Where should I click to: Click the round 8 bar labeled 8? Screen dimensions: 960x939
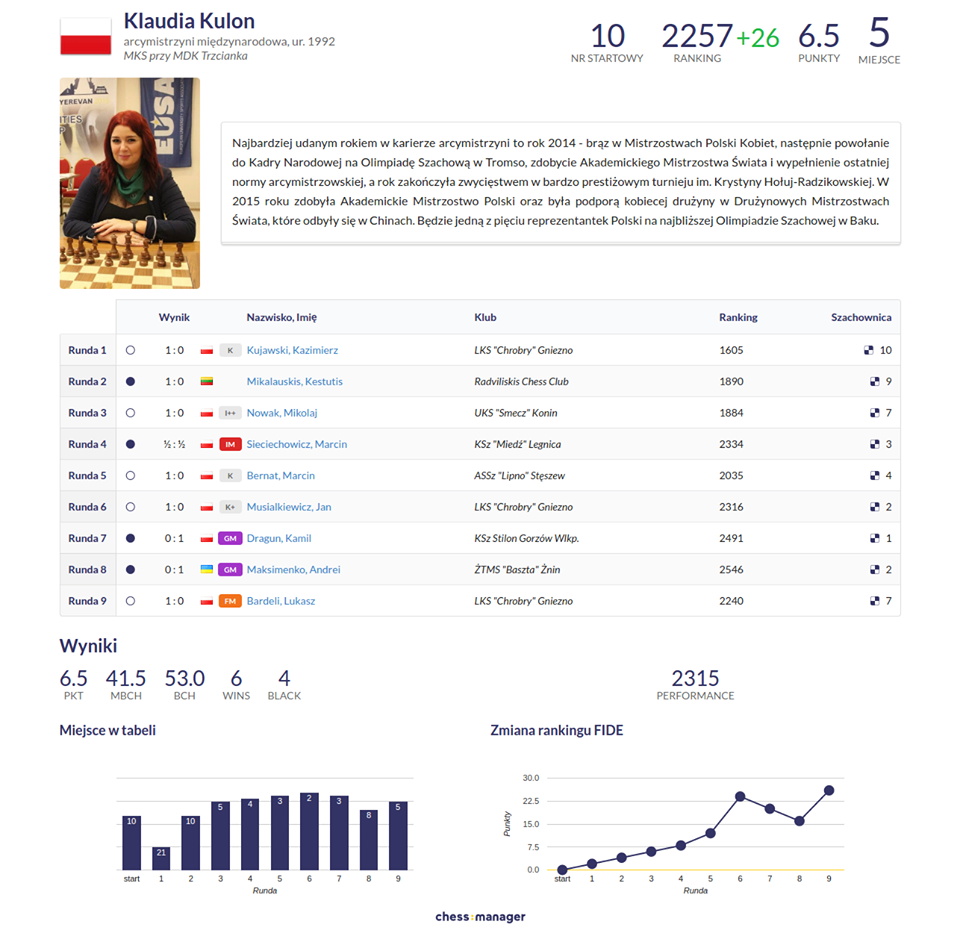pyautogui.click(x=369, y=840)
